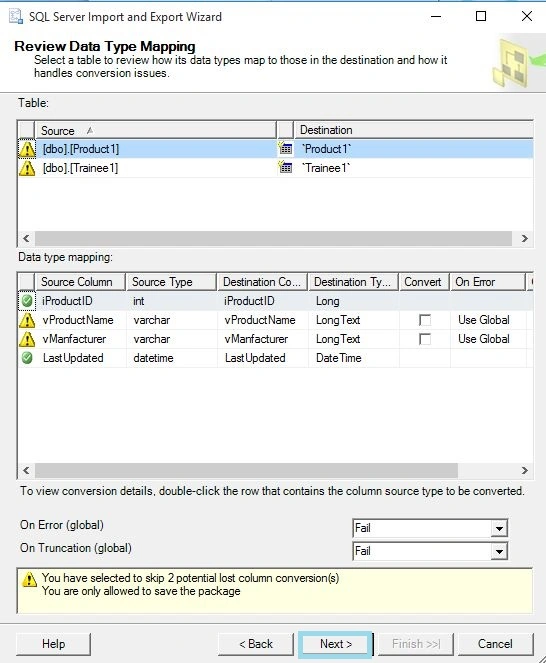Maximize the wizard window

[x=481, y=16]
